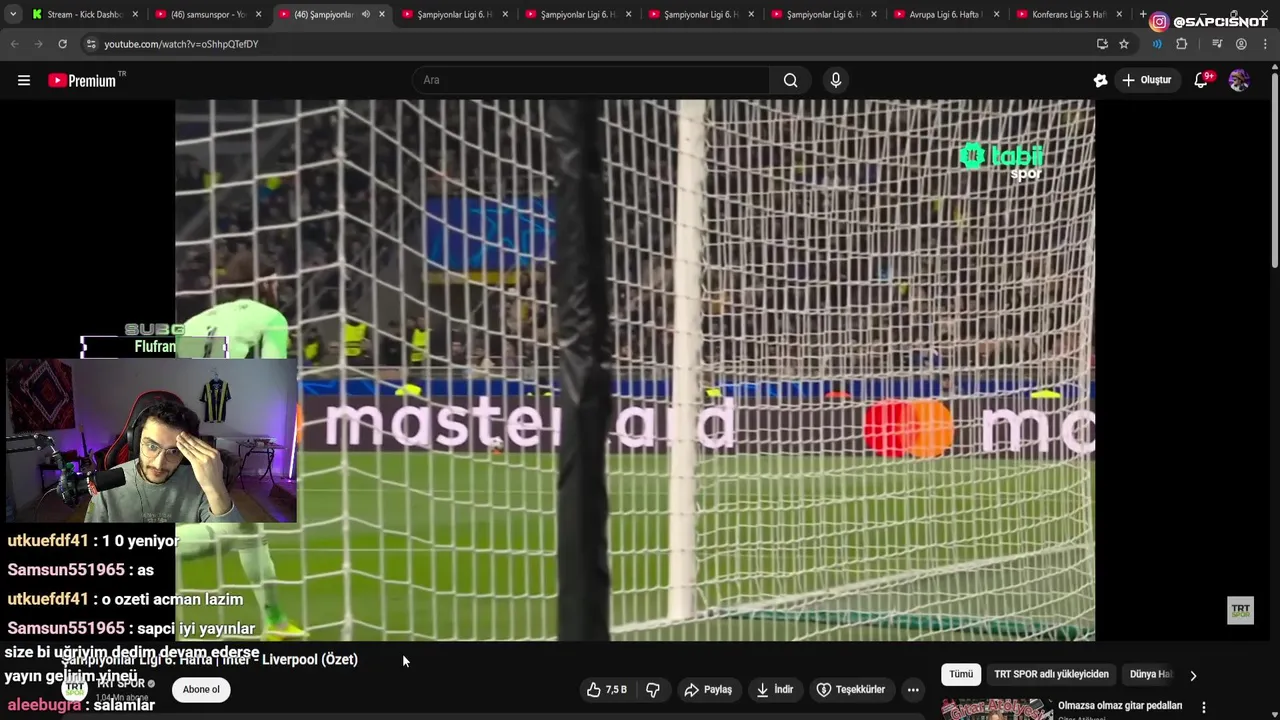Select TRT SPOR adlı yükleyiciden chip
Image resolution: width=1280 pixels, height=720 pixels.
tap(1051, 675)
